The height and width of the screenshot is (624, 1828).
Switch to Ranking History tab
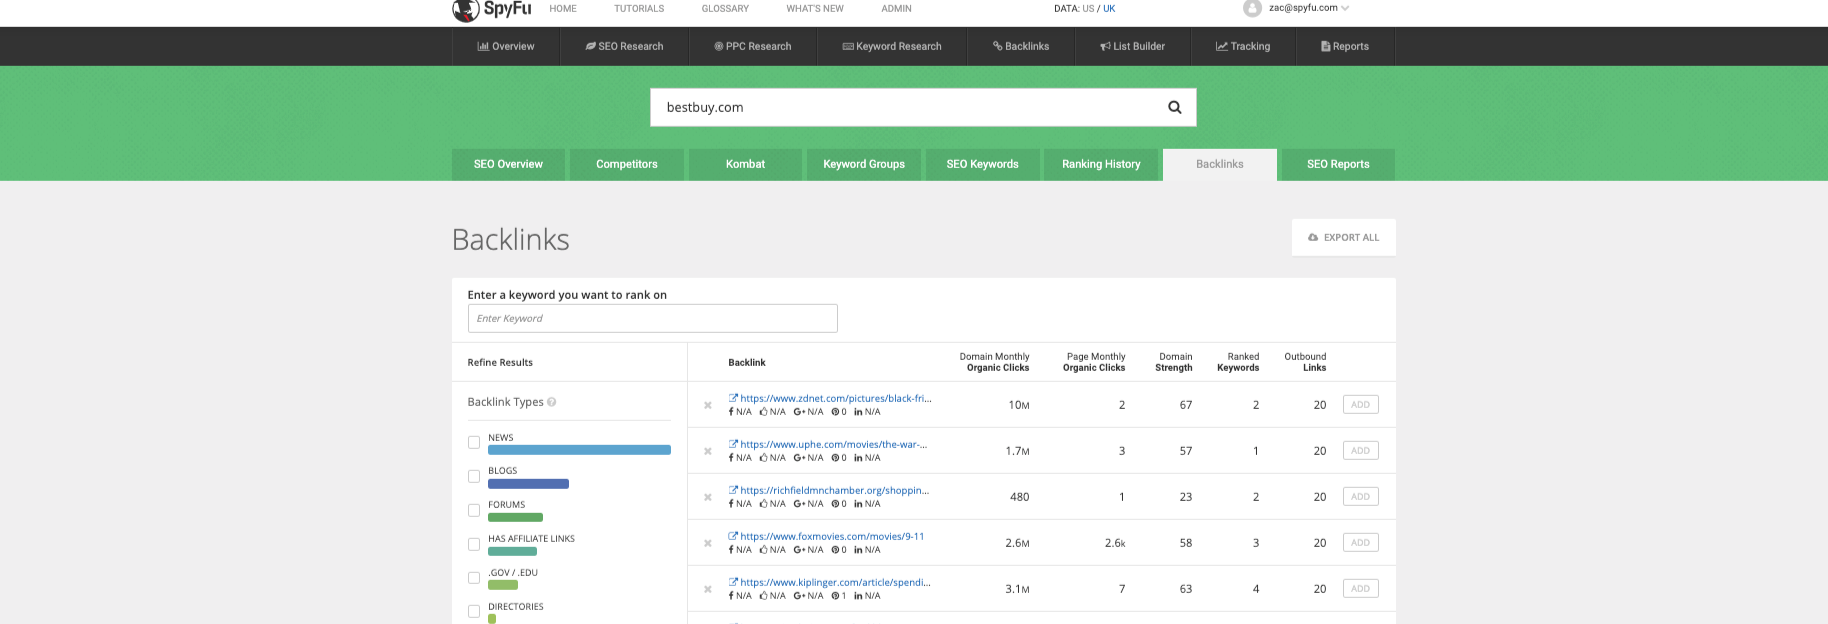coord(1101,164)
